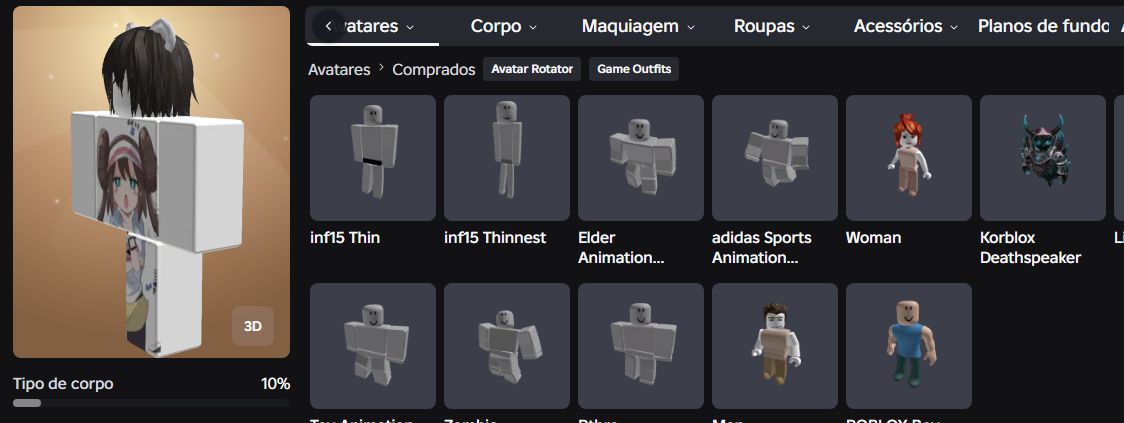The image size is (1124, 423).
Task: Select the Zombie animation thumbnail
Action: click(507, 346)
